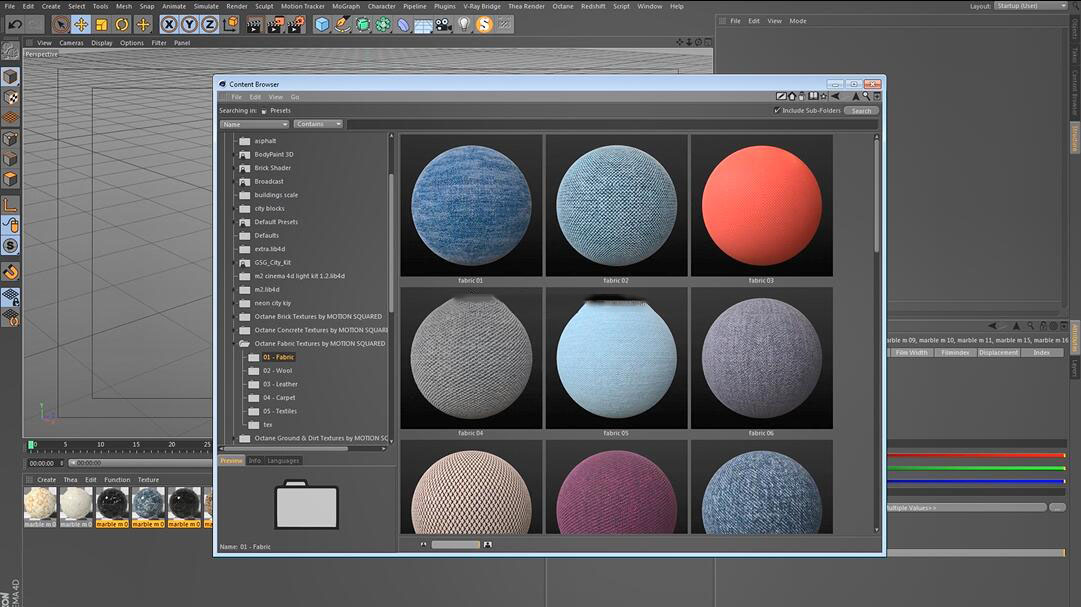Add a Camera object

pyautogui.click(x=444, y=26)
